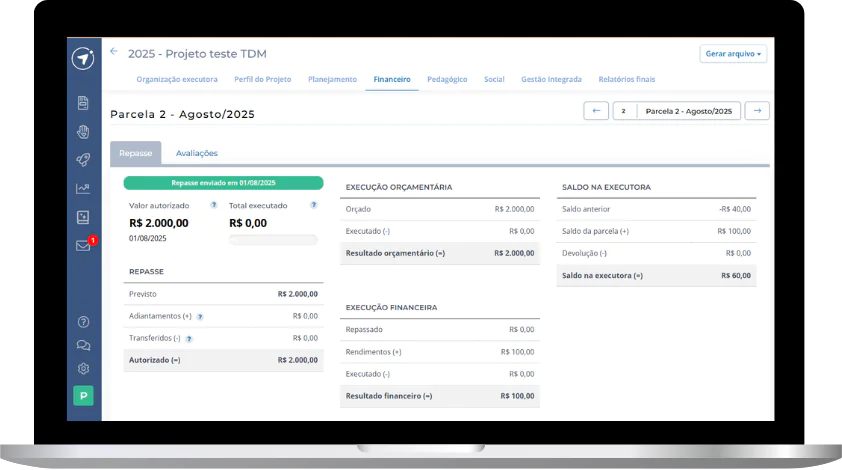Open the settings gear in the sidebar

(x=84, y=368)
